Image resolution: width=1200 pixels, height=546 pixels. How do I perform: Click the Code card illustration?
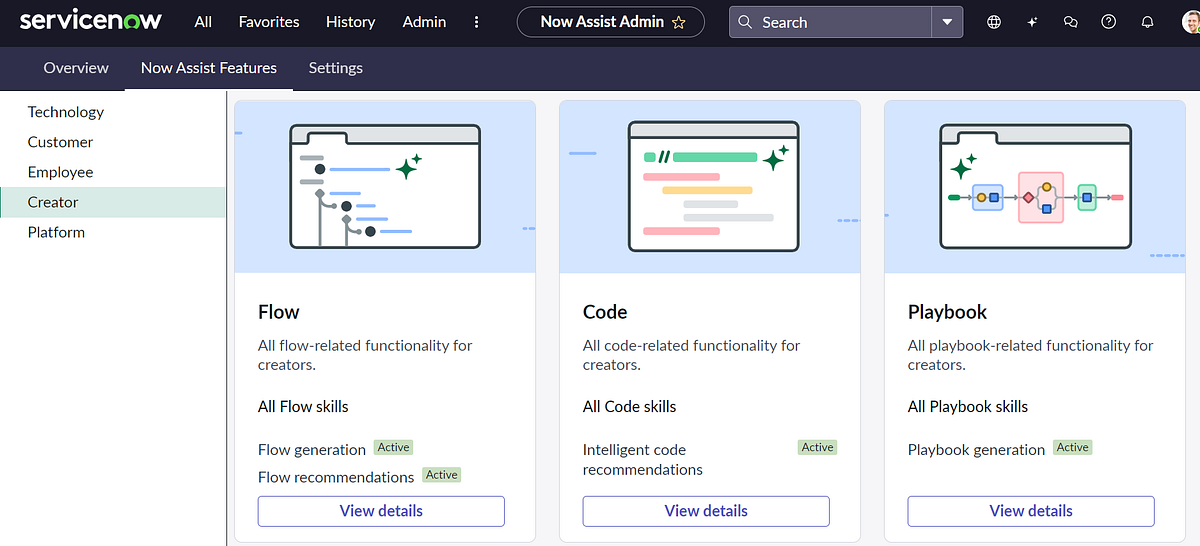(710, 186)
